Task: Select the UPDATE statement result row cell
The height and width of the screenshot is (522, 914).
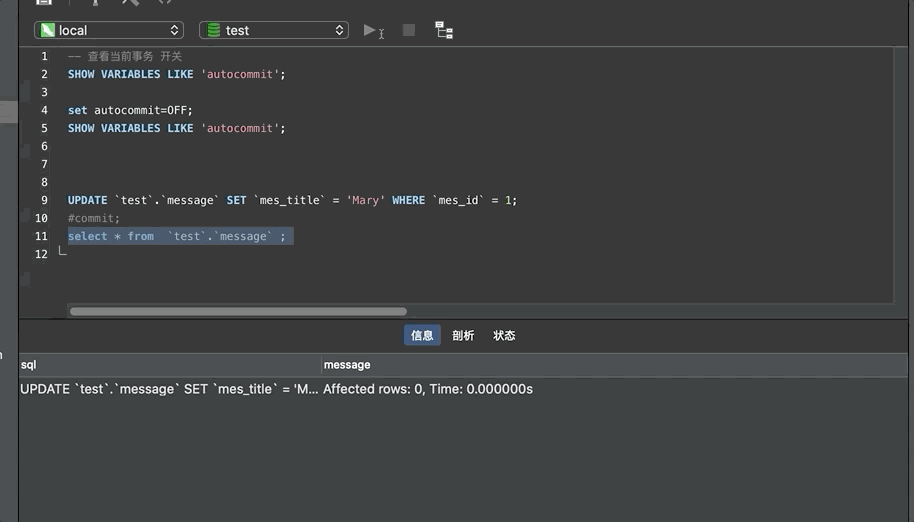Action: point(170,389)
